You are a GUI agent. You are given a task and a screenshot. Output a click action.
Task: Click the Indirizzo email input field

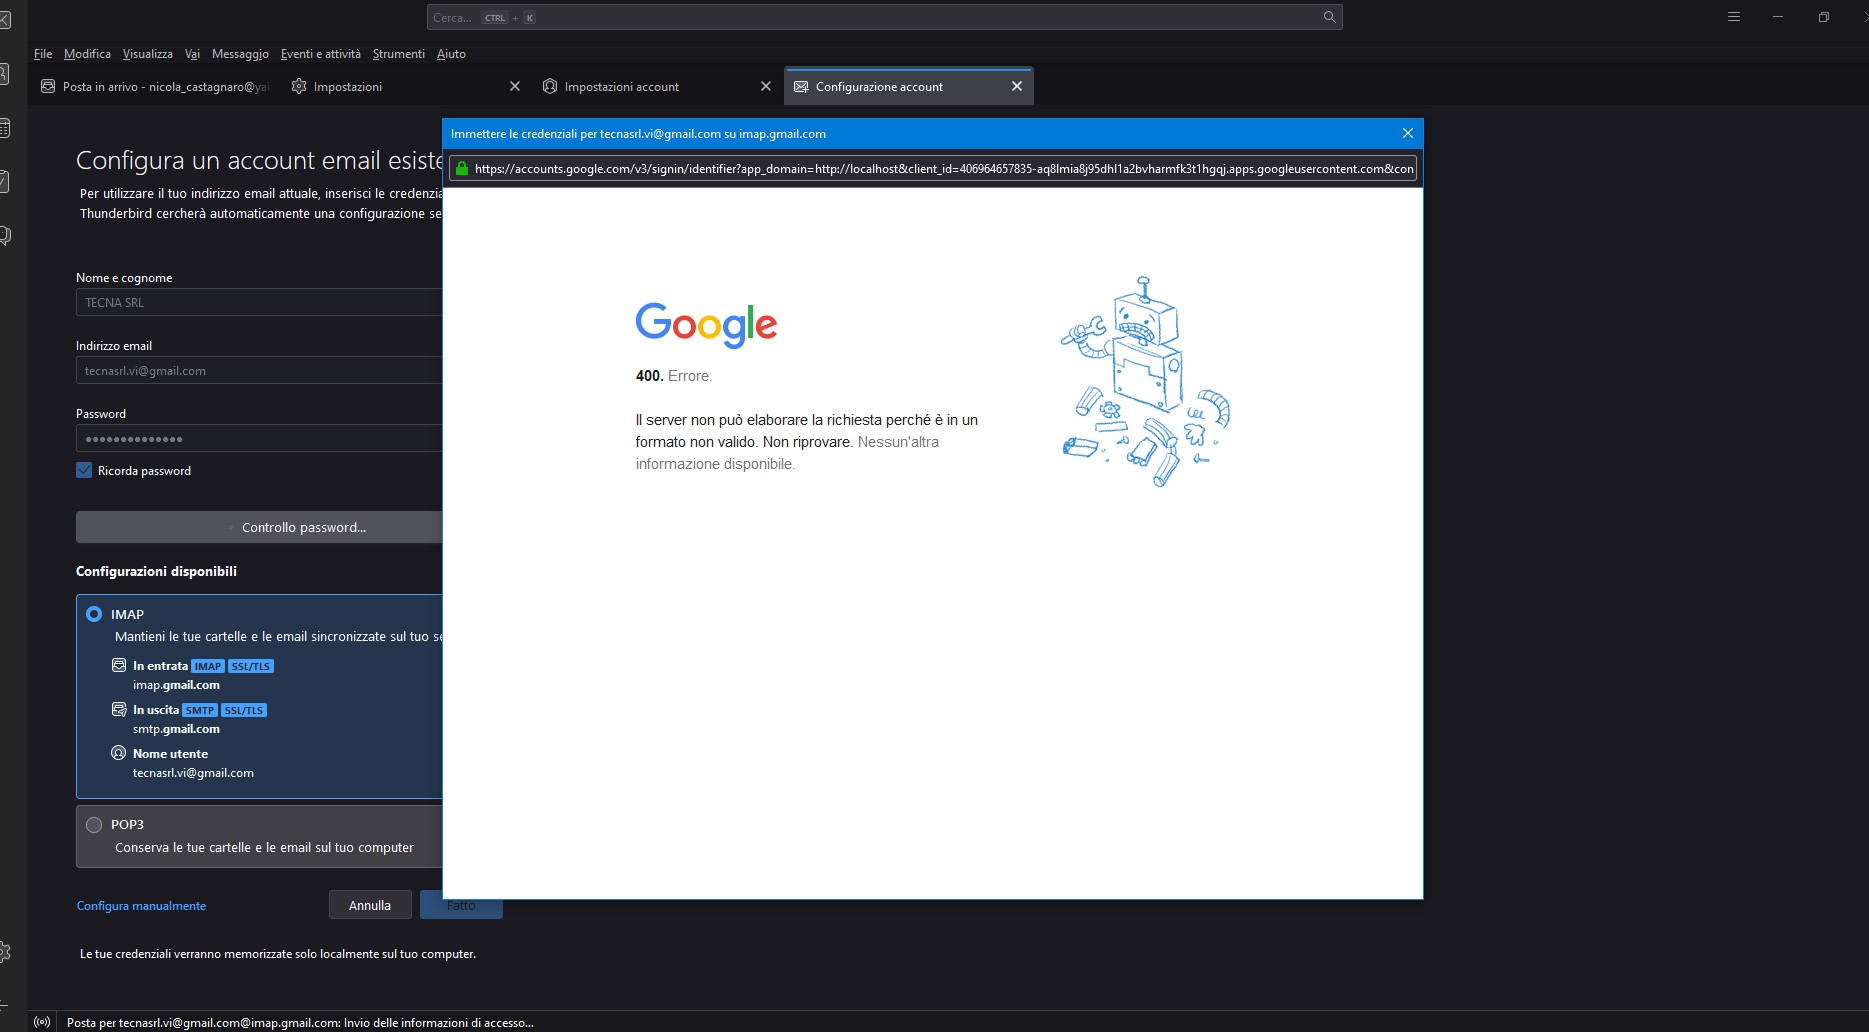pyautogui.click(x=259, y=370)
